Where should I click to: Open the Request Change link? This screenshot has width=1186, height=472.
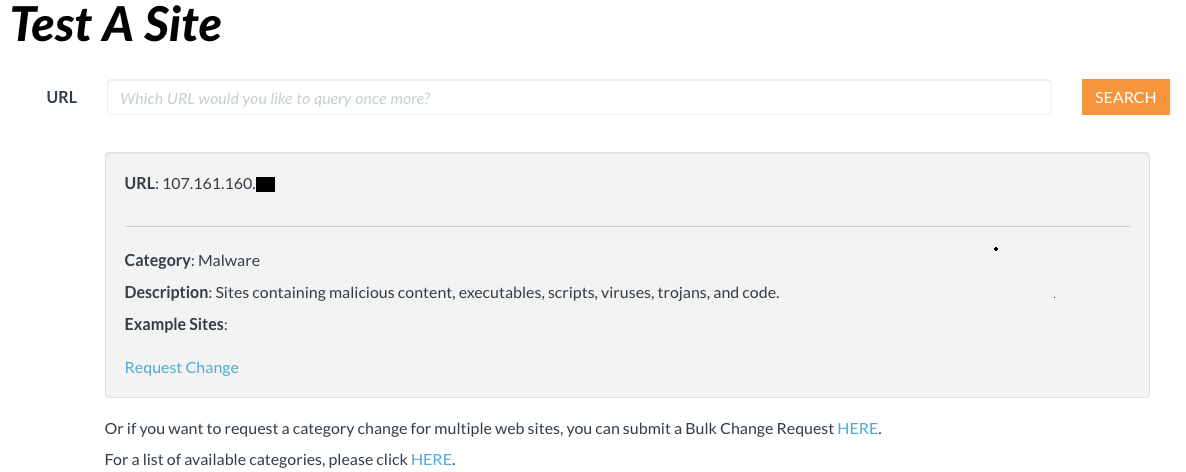pos(181,367)
